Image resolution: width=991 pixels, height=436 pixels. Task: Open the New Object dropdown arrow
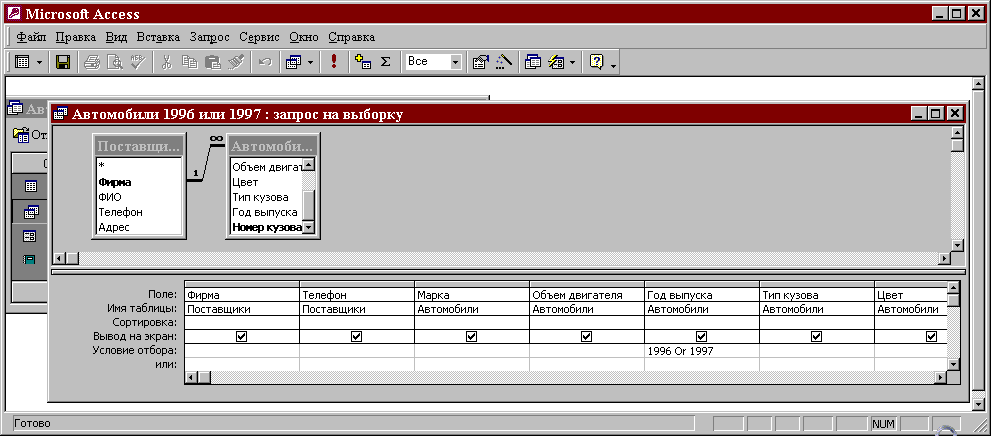572,62
